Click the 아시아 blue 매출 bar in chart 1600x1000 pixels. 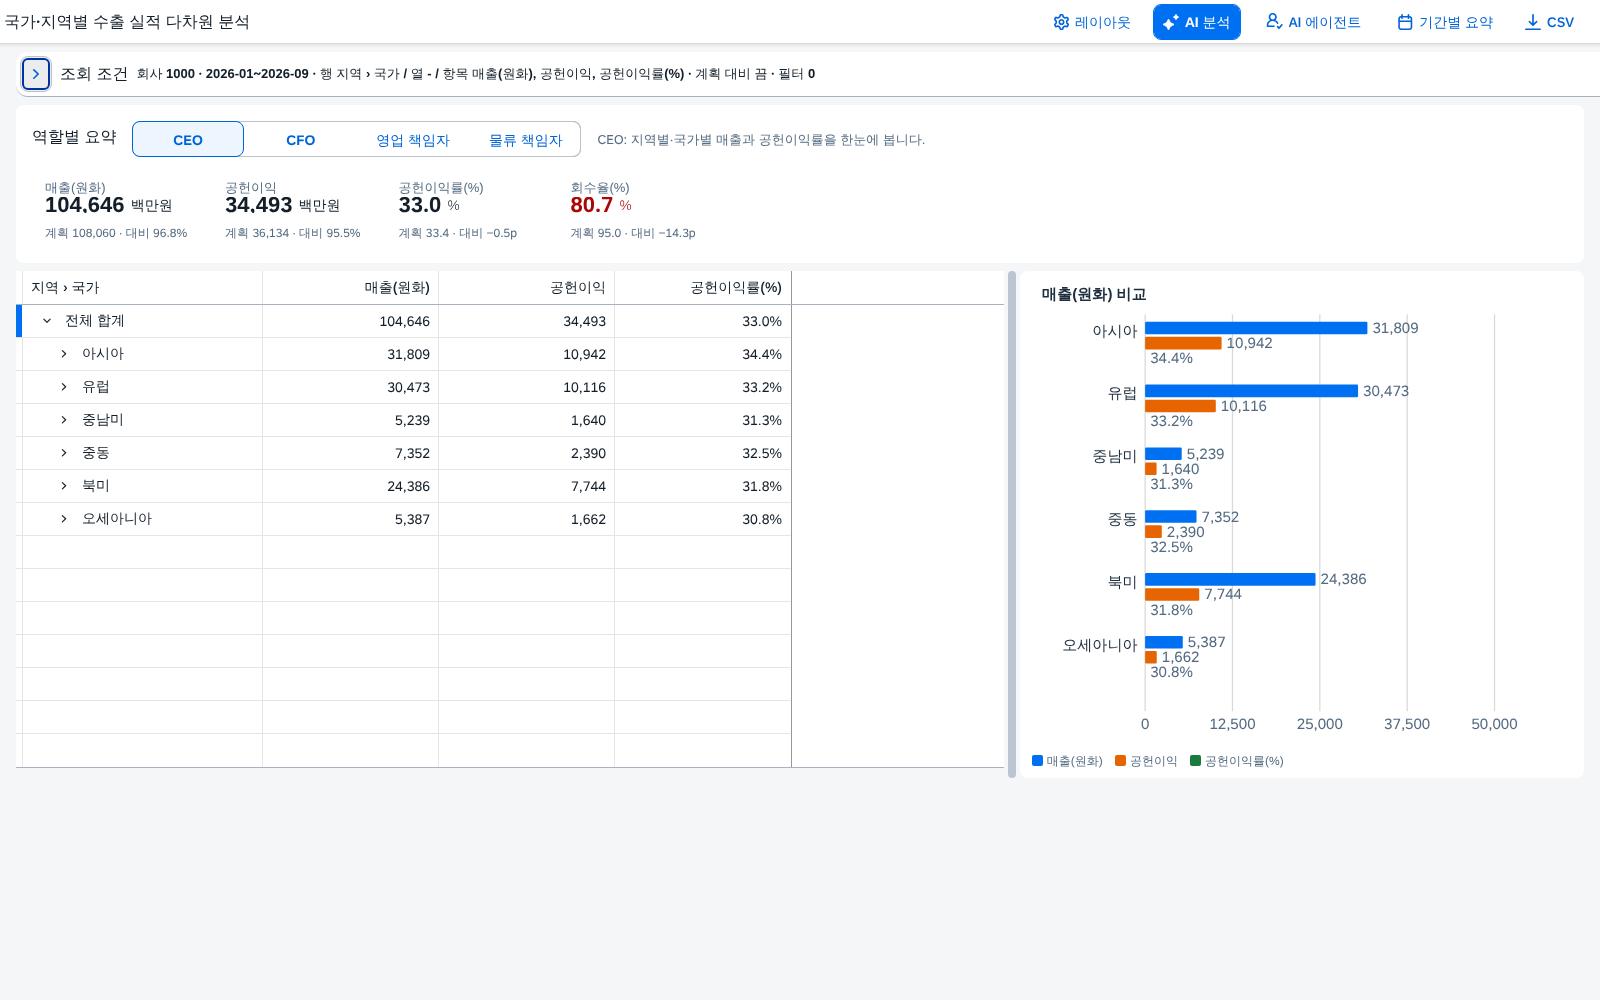(1256, 328)
